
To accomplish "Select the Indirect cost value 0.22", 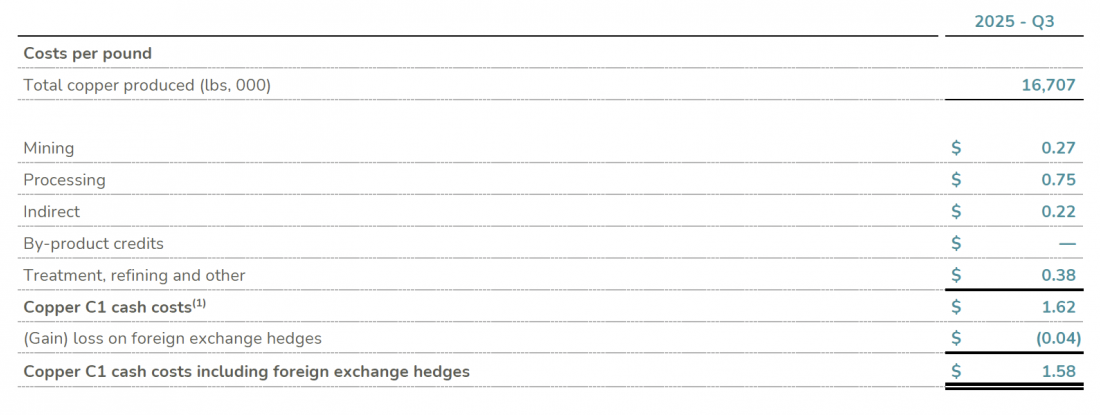I will [1058, 212].
